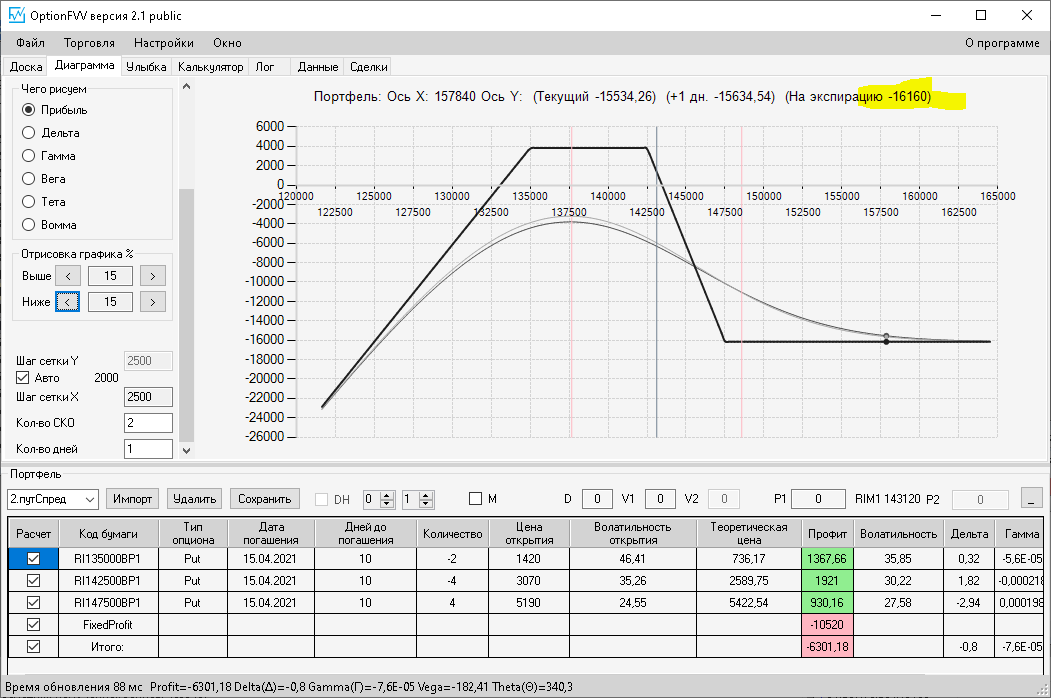
Task: Click the Выше value field showing 15
Action: pyautogui.click(x=111, y=276)
